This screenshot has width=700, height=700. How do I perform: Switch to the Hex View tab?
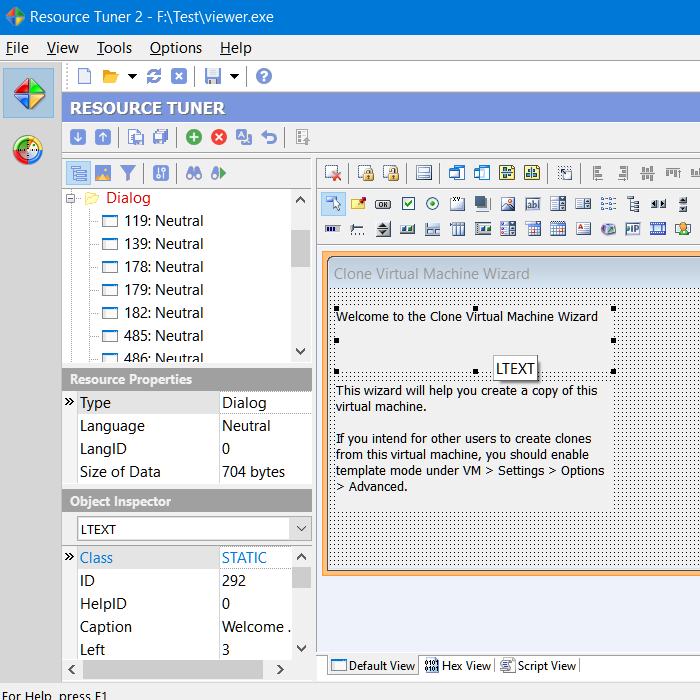coord(458,666)
